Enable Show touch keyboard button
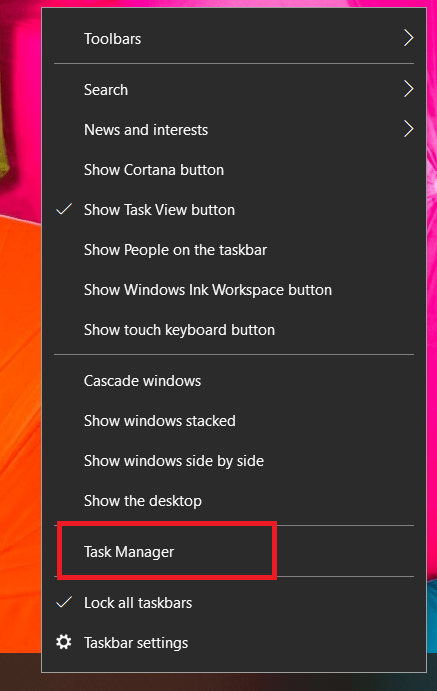This screenshot has height=691, width=437. pos(234,330)
